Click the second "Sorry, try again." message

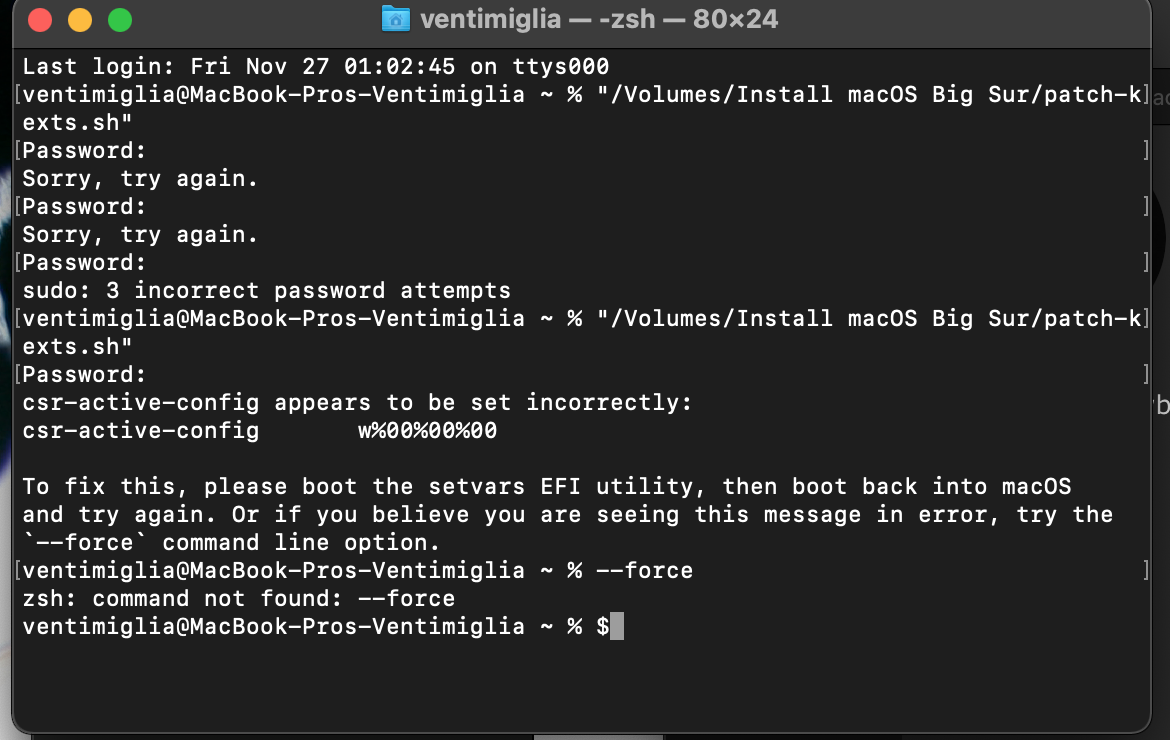[x=140, y=235]
